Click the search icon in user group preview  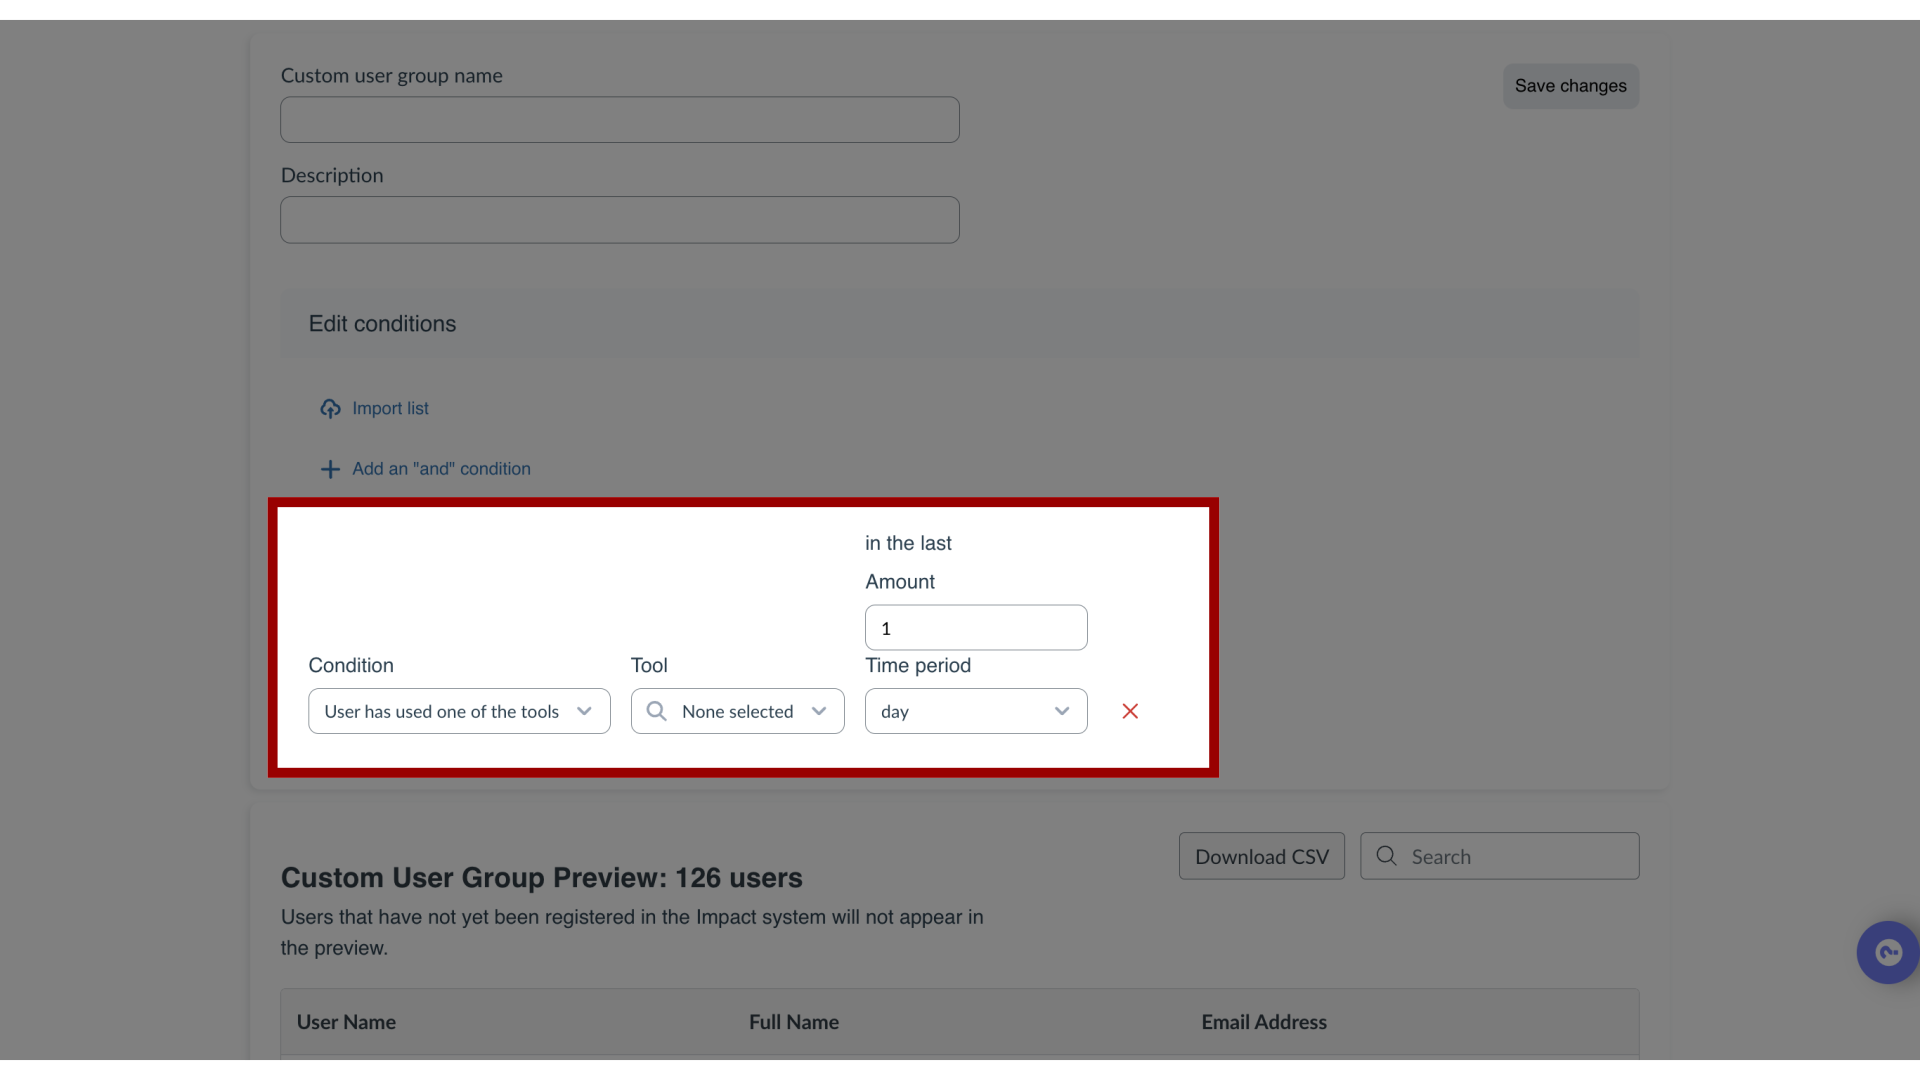[x=1386, y=856]
